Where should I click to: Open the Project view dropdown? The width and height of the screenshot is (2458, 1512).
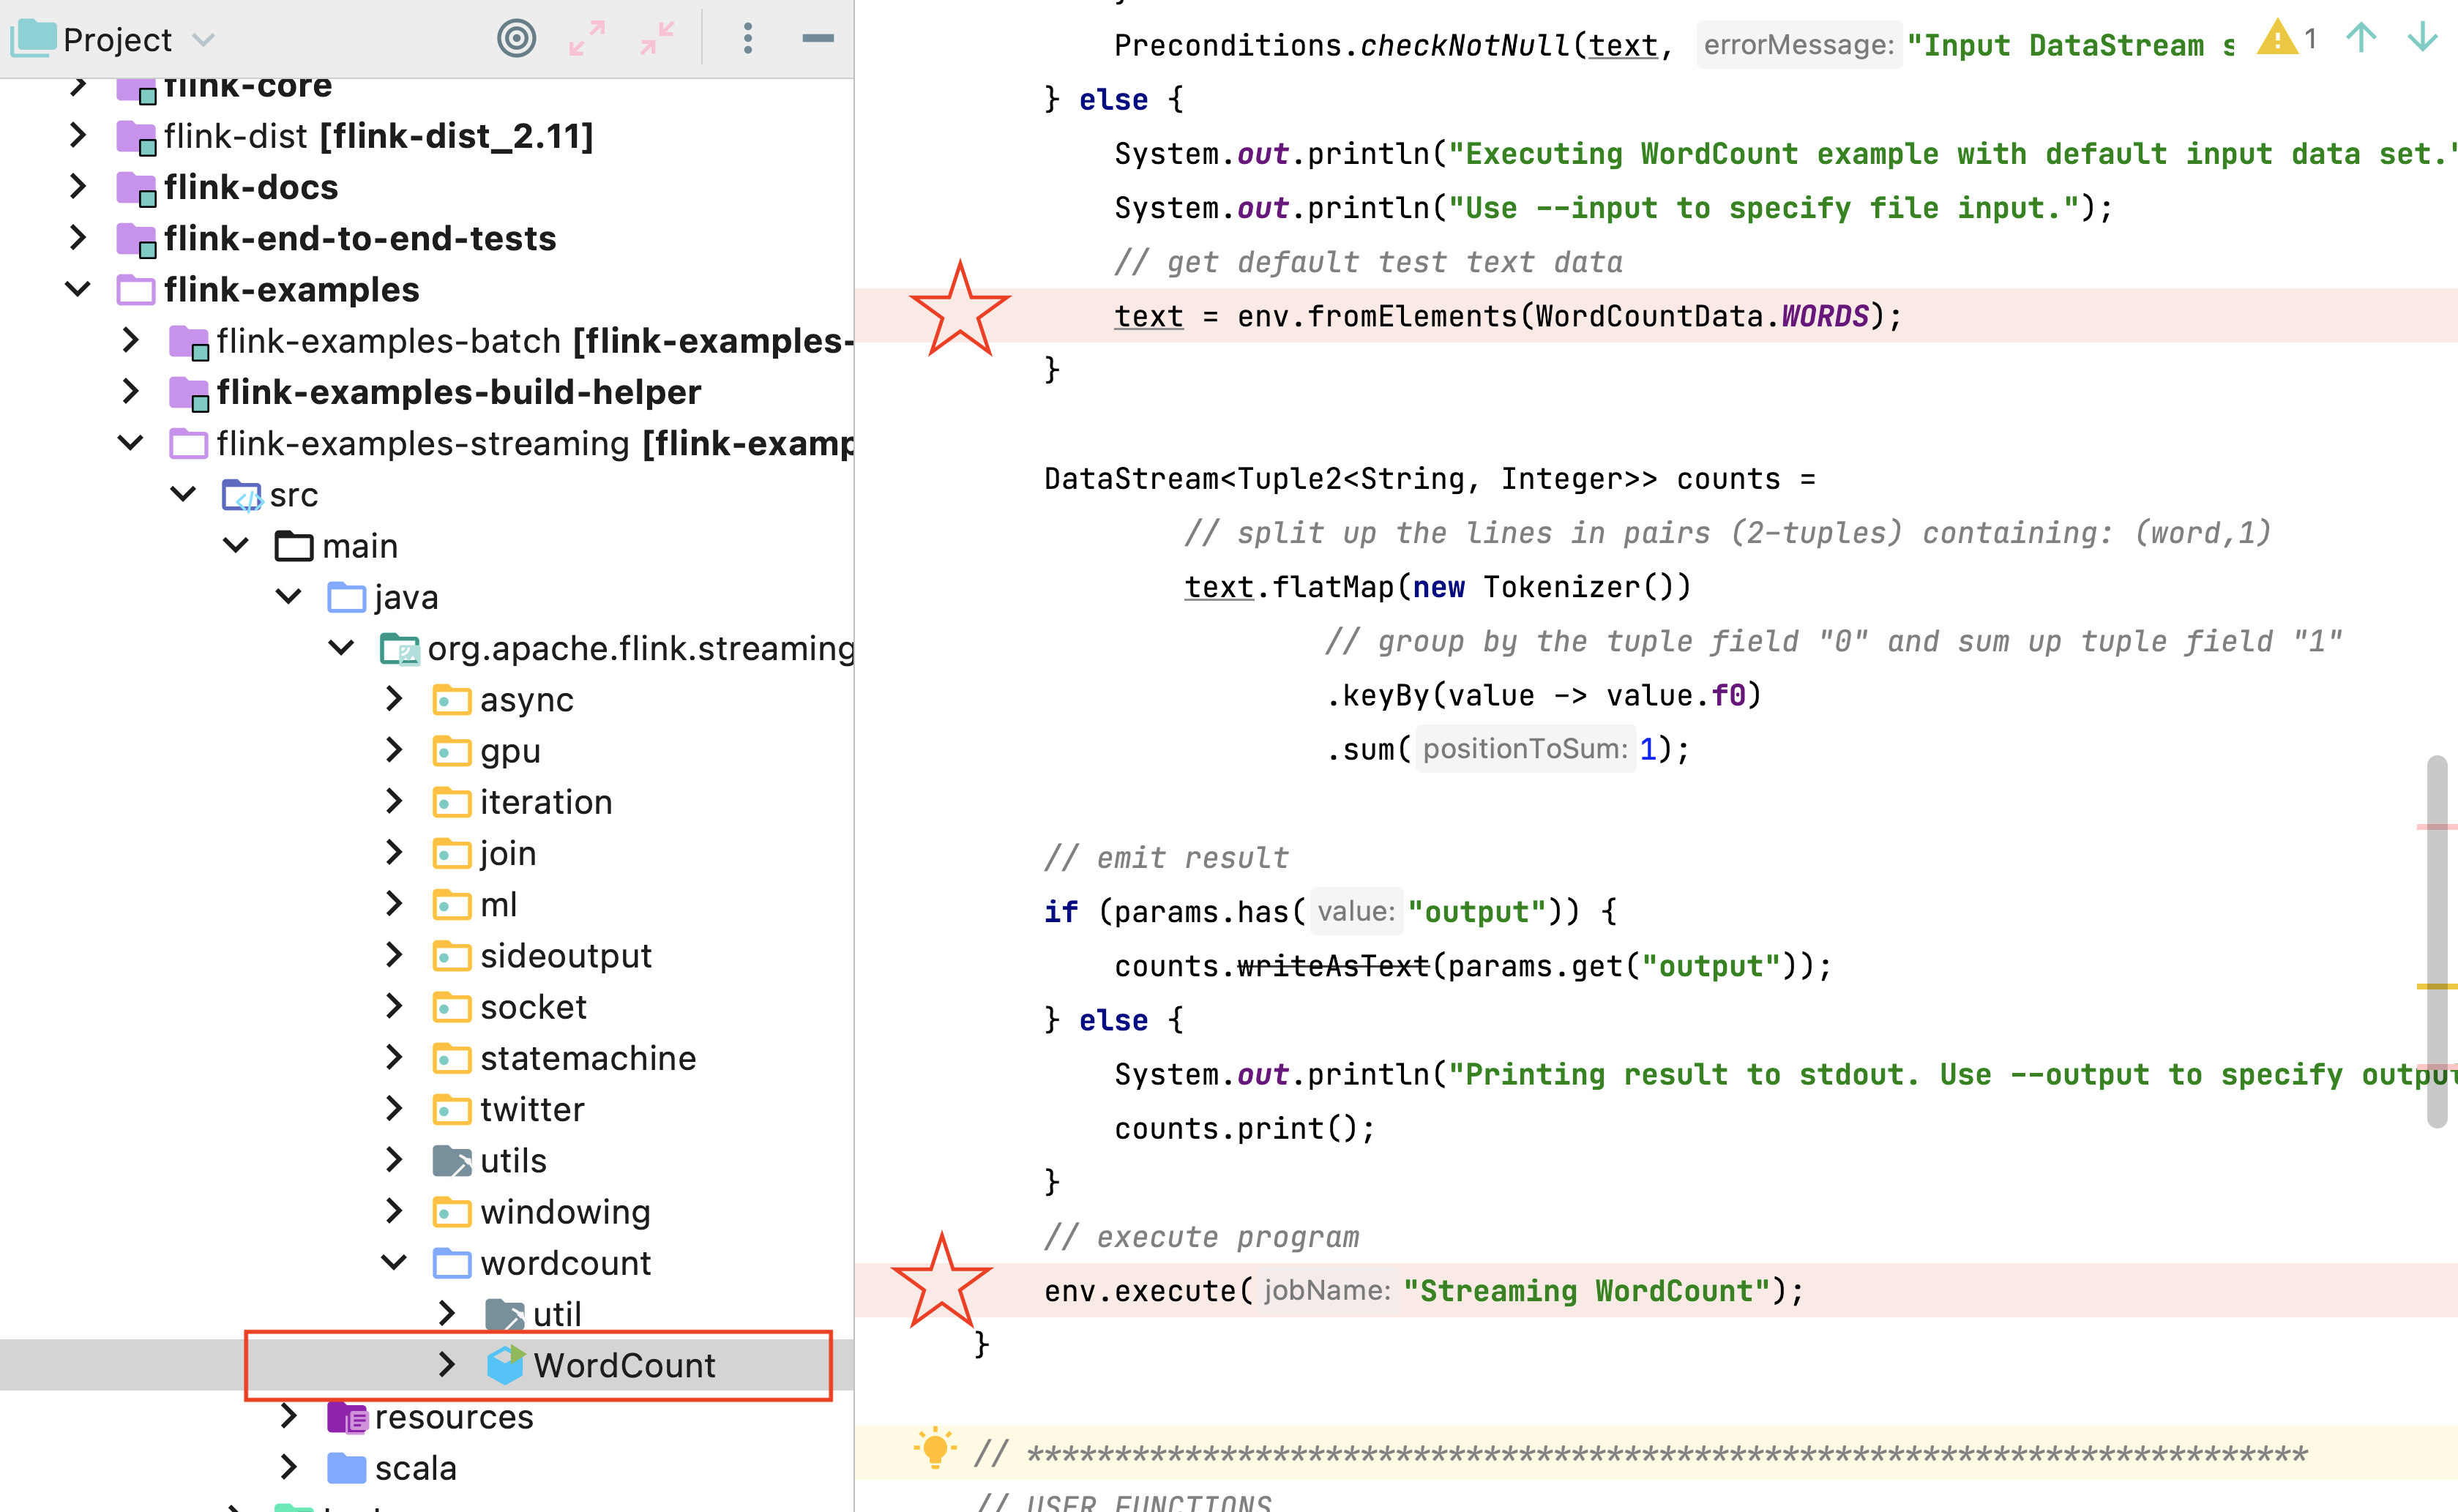coord(203,40)
